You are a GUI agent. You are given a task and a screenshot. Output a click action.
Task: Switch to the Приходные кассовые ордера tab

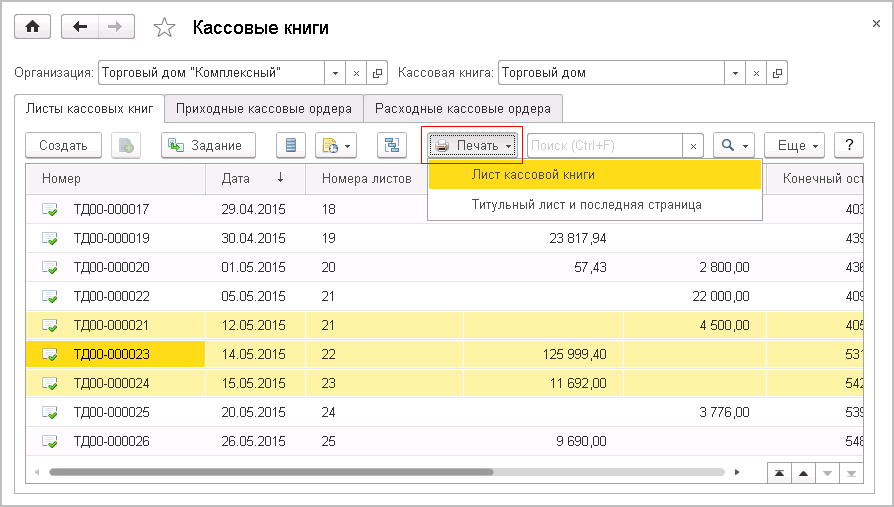263,108
